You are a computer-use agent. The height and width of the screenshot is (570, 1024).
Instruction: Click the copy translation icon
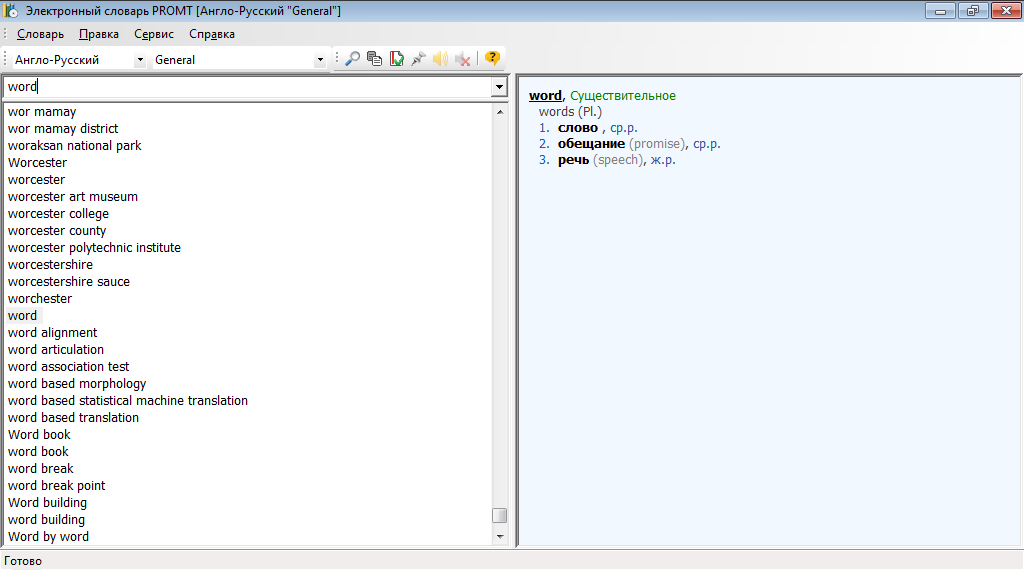374,59
